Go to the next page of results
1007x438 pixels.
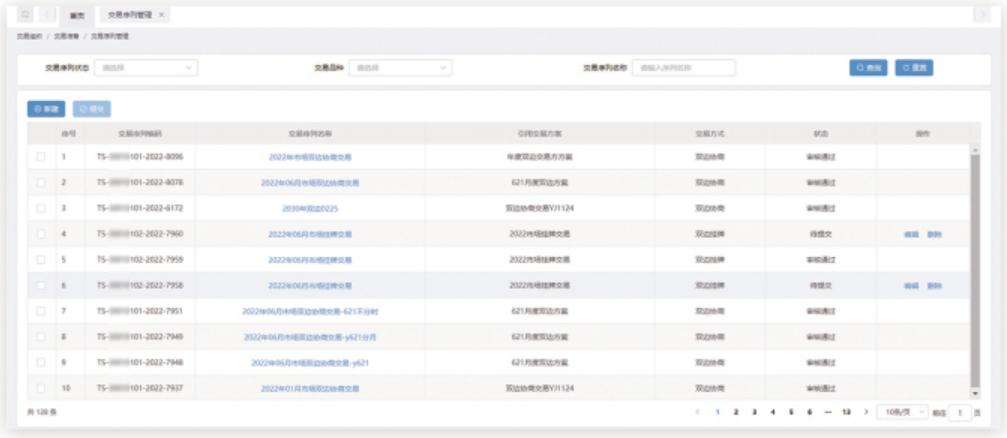pos(866,412)
